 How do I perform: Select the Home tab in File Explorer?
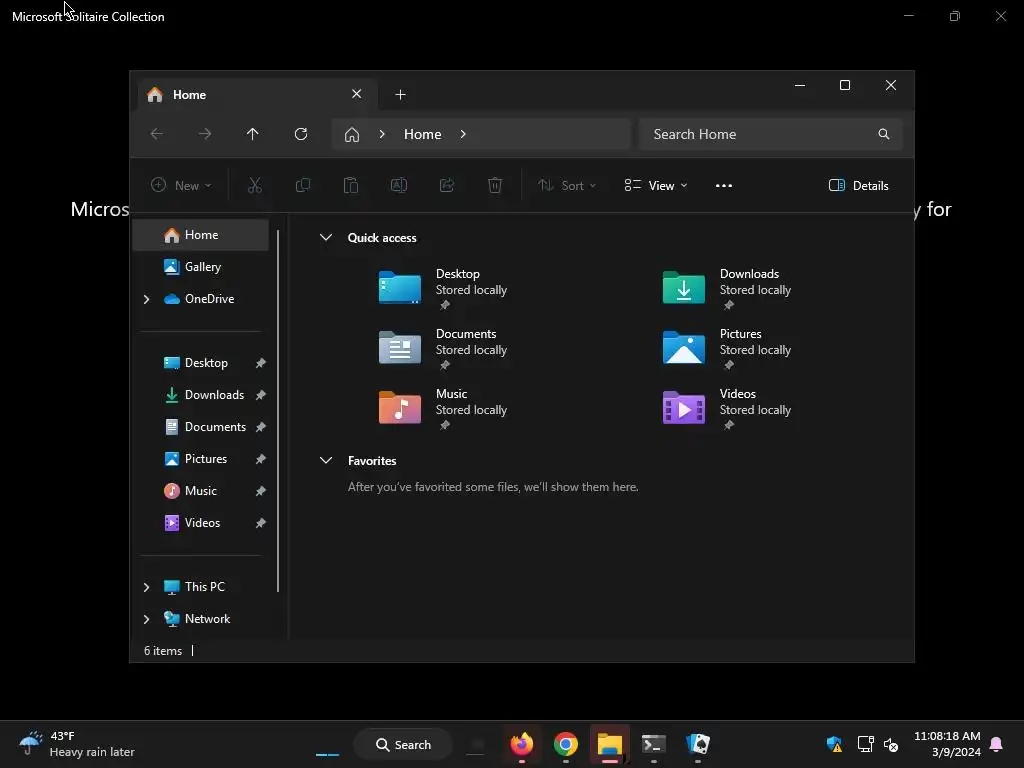click(x=255, y=95)
